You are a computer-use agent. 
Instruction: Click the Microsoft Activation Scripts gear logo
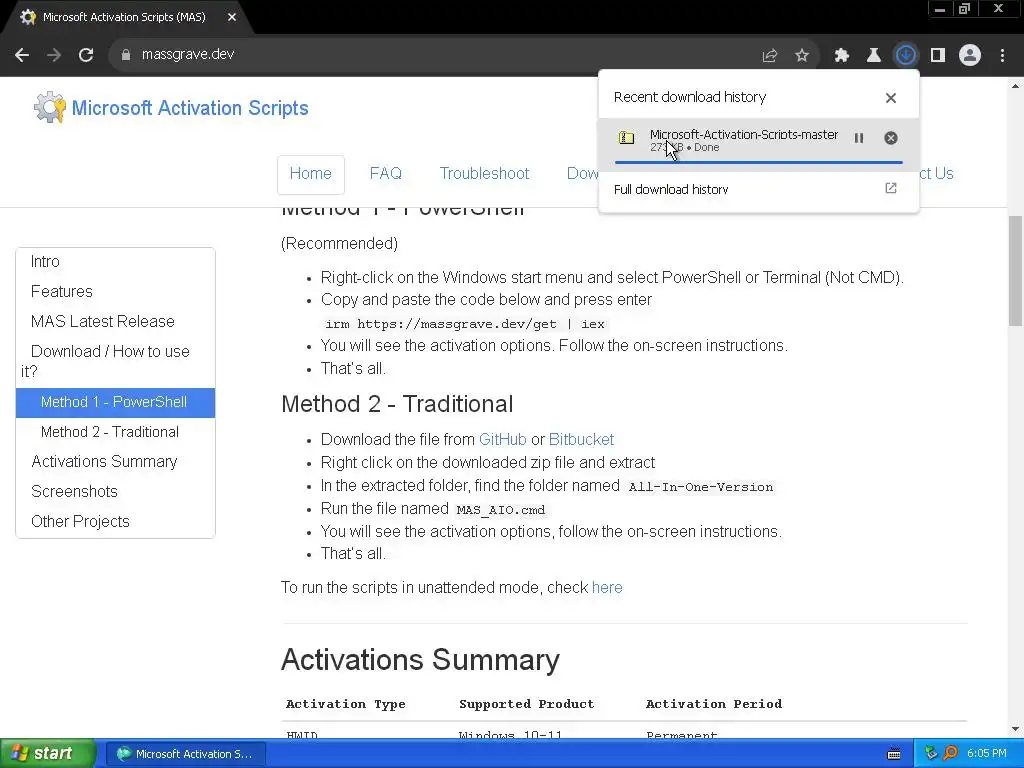point(50,107)
